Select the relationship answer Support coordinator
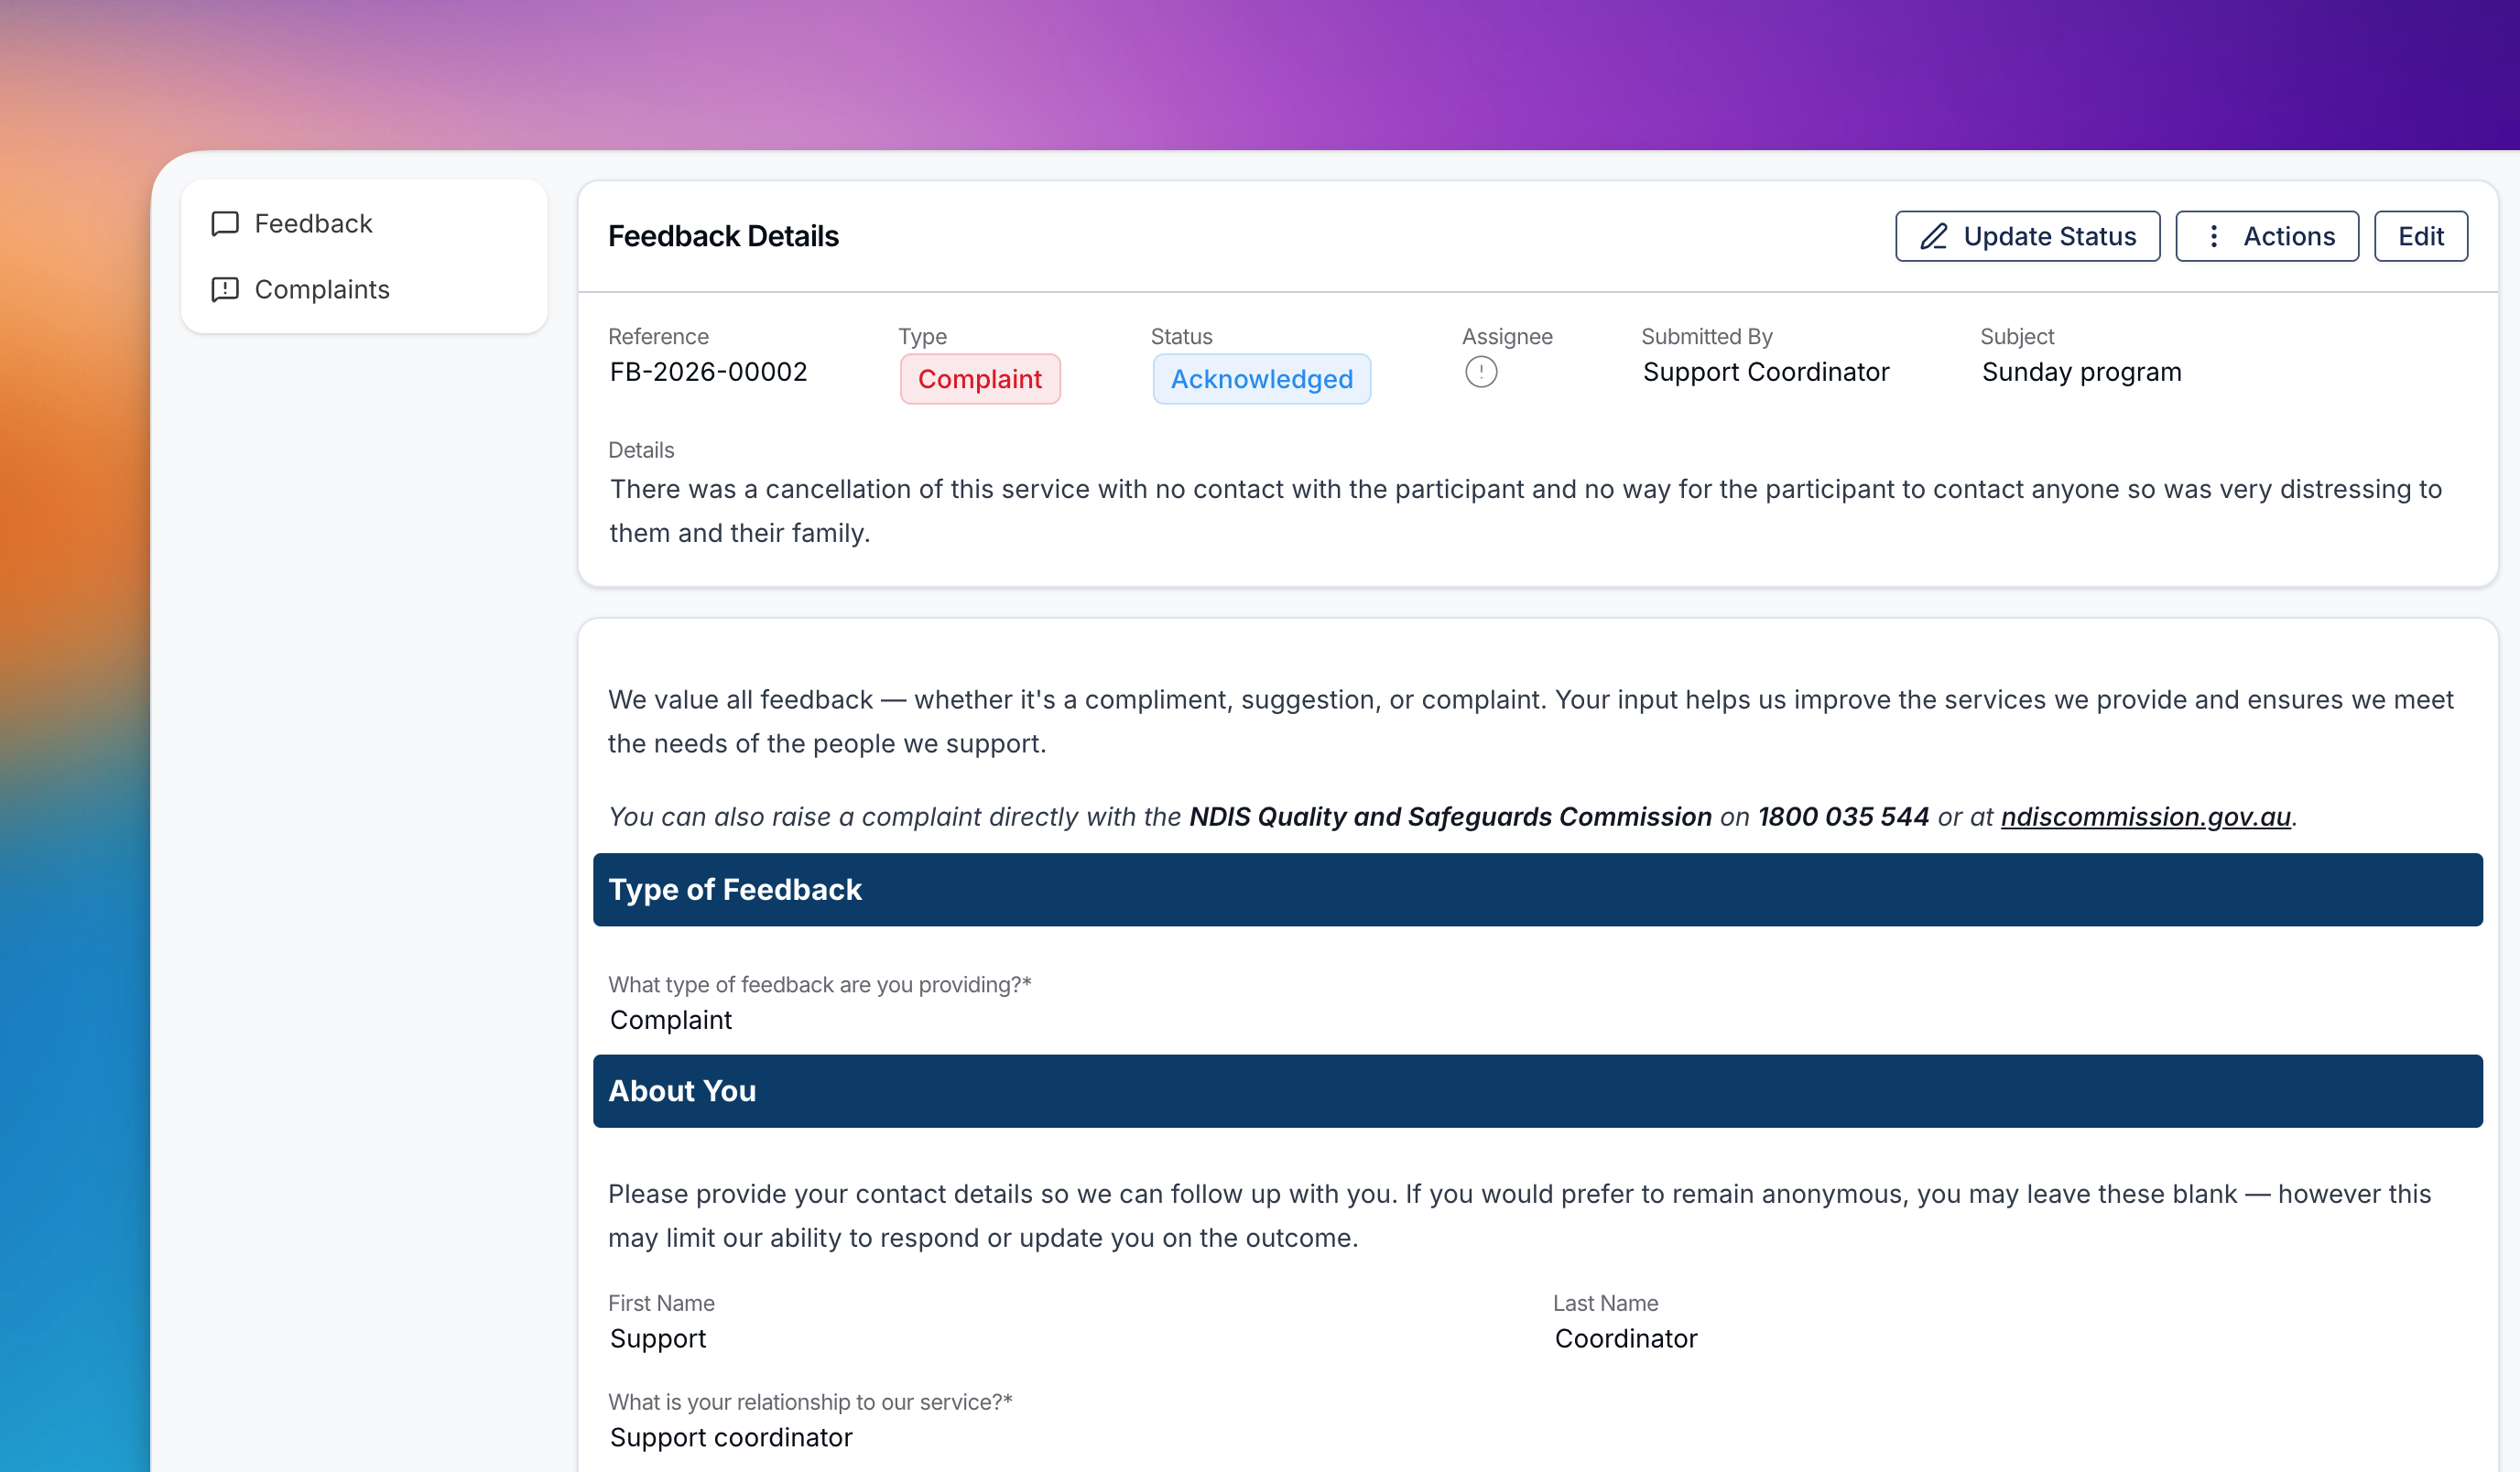The image size is (2520, 1472). pyautogui.click(x=730, y=1437)
